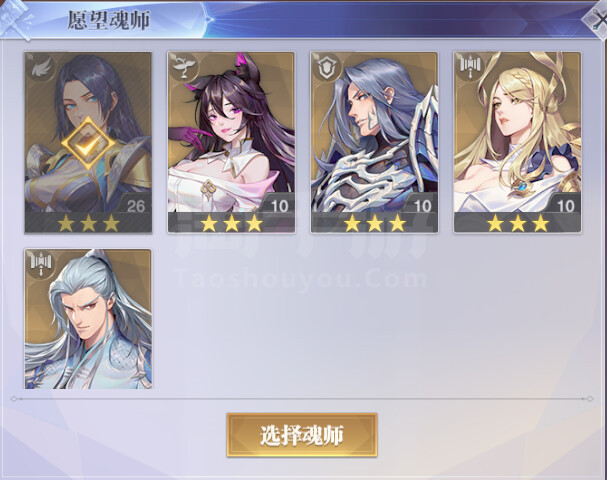This screenshot has width=607, height=480.
Task: Click the left diamond end of divider line
Action: coord(14,399)
